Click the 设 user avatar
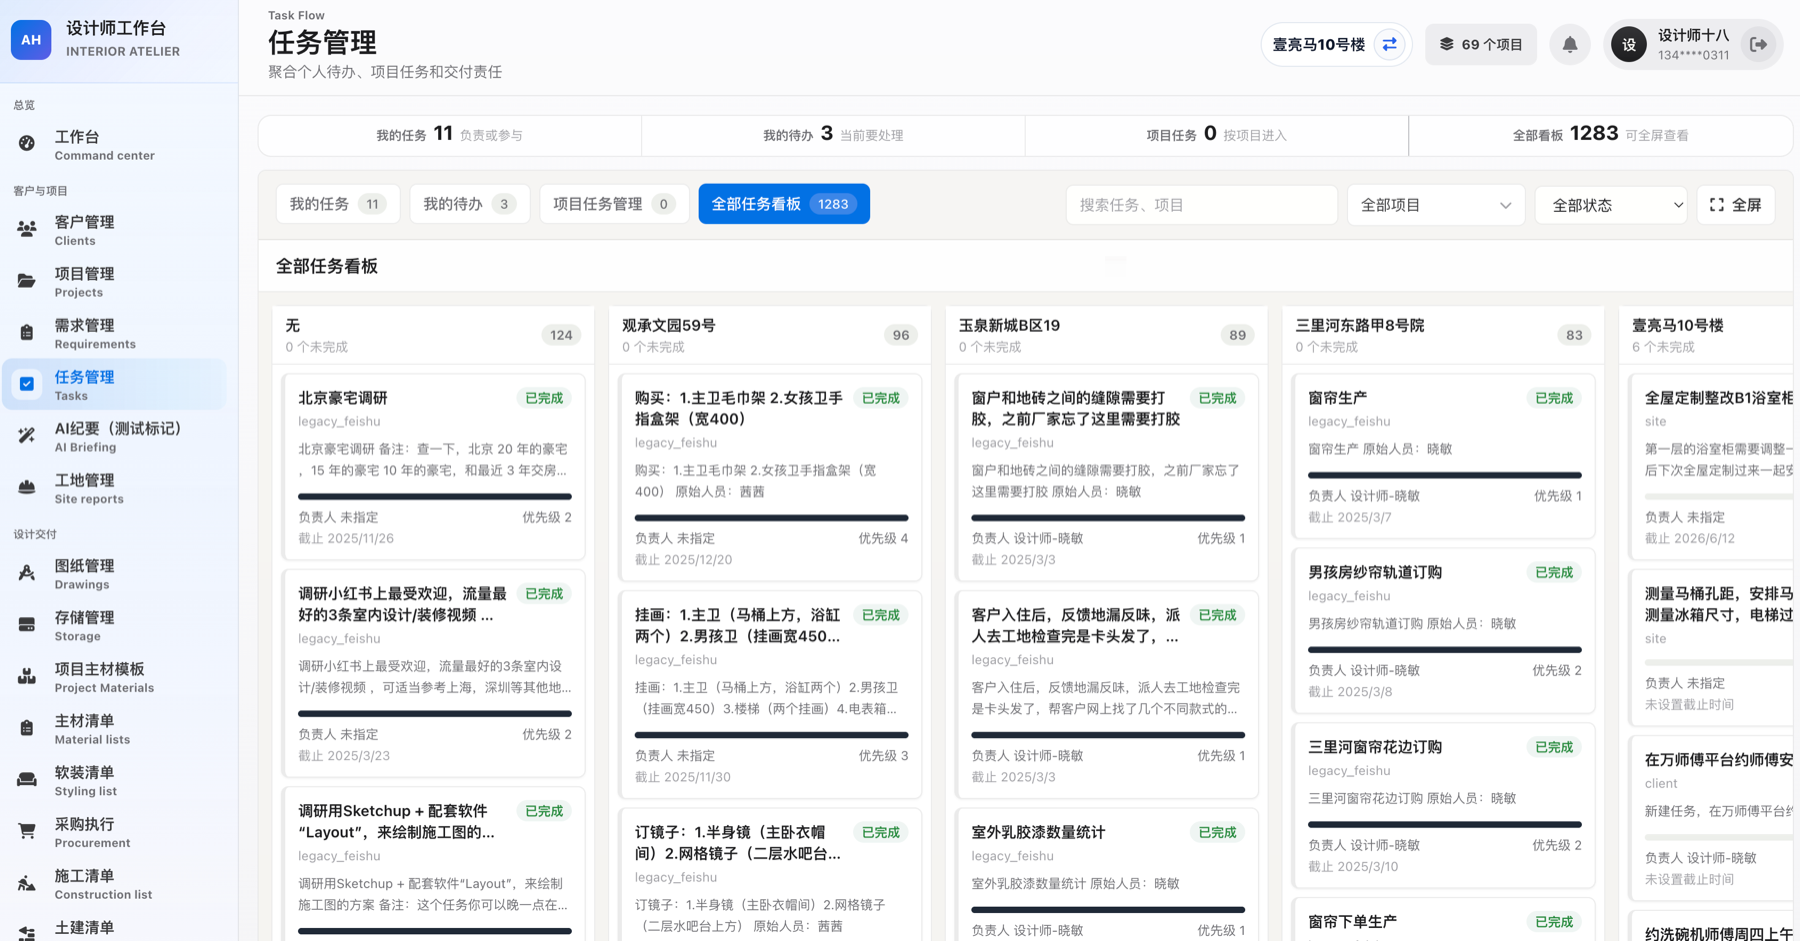Viewport: 1800px width, 941px height. click(1629, 45)
